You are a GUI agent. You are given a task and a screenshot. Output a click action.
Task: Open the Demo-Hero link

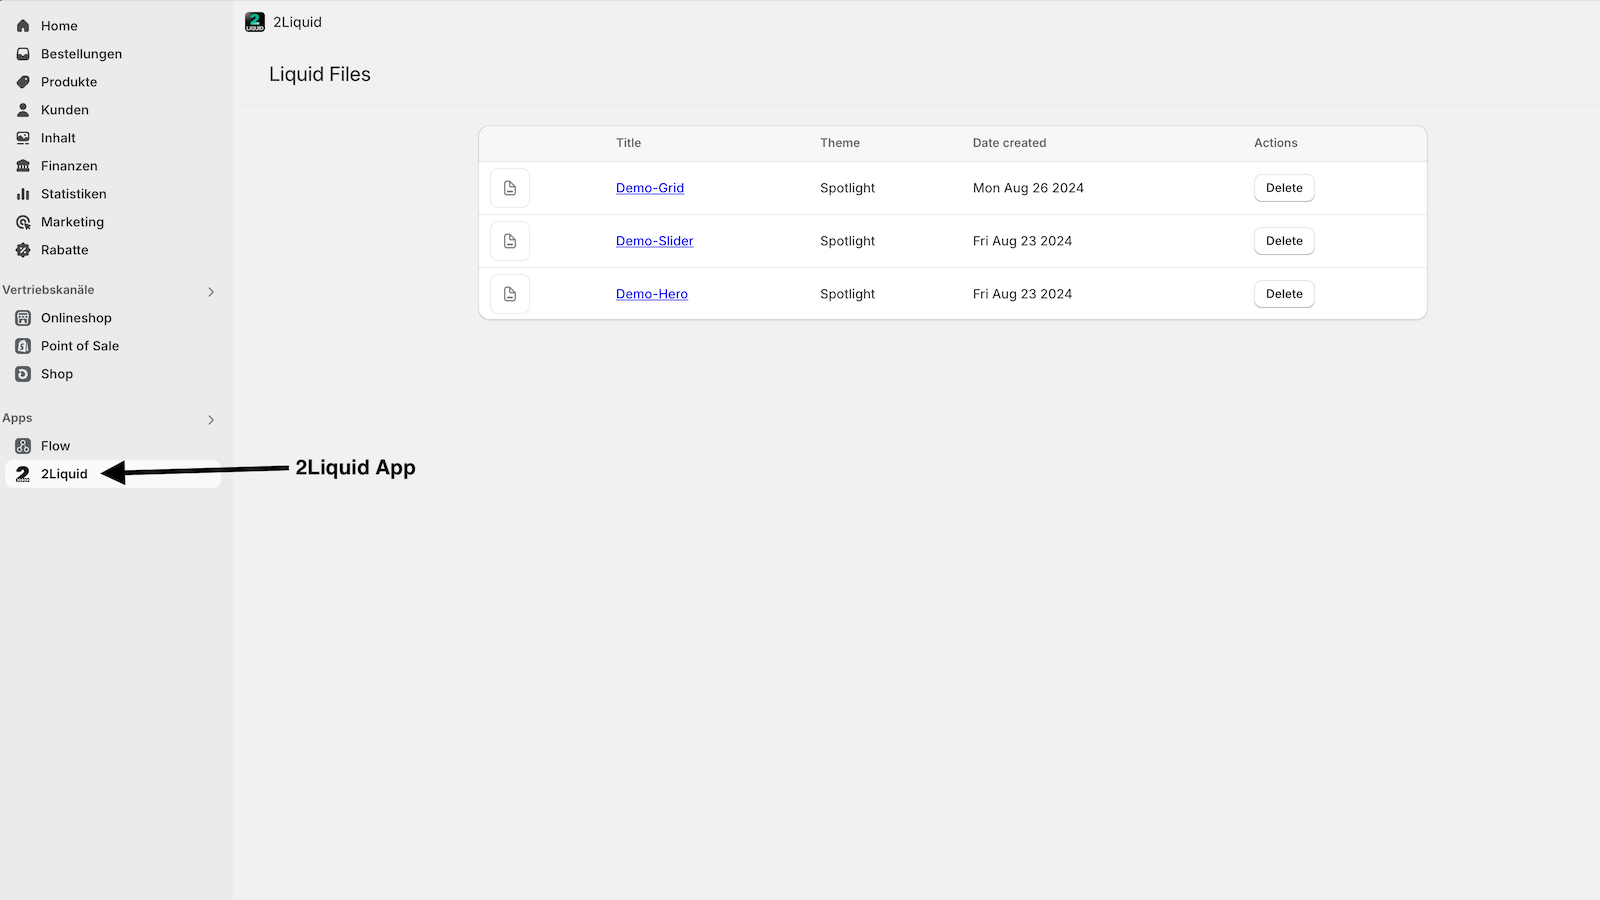coord(651,293)
